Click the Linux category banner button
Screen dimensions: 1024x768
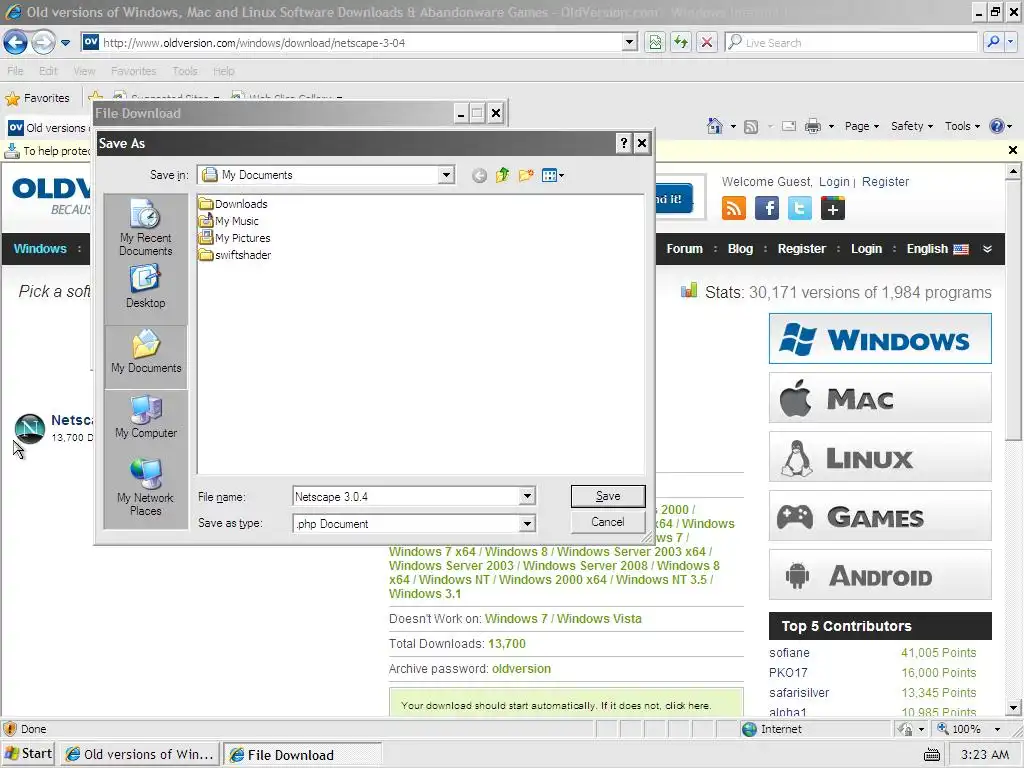tap(880, 456)
